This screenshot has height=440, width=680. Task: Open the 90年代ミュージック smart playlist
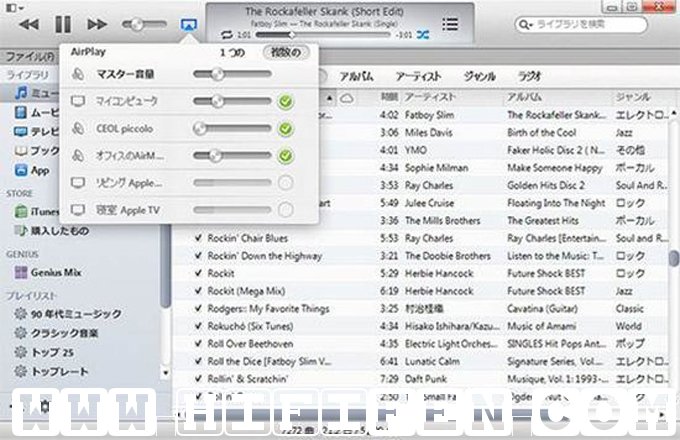[x=68, y=313]
